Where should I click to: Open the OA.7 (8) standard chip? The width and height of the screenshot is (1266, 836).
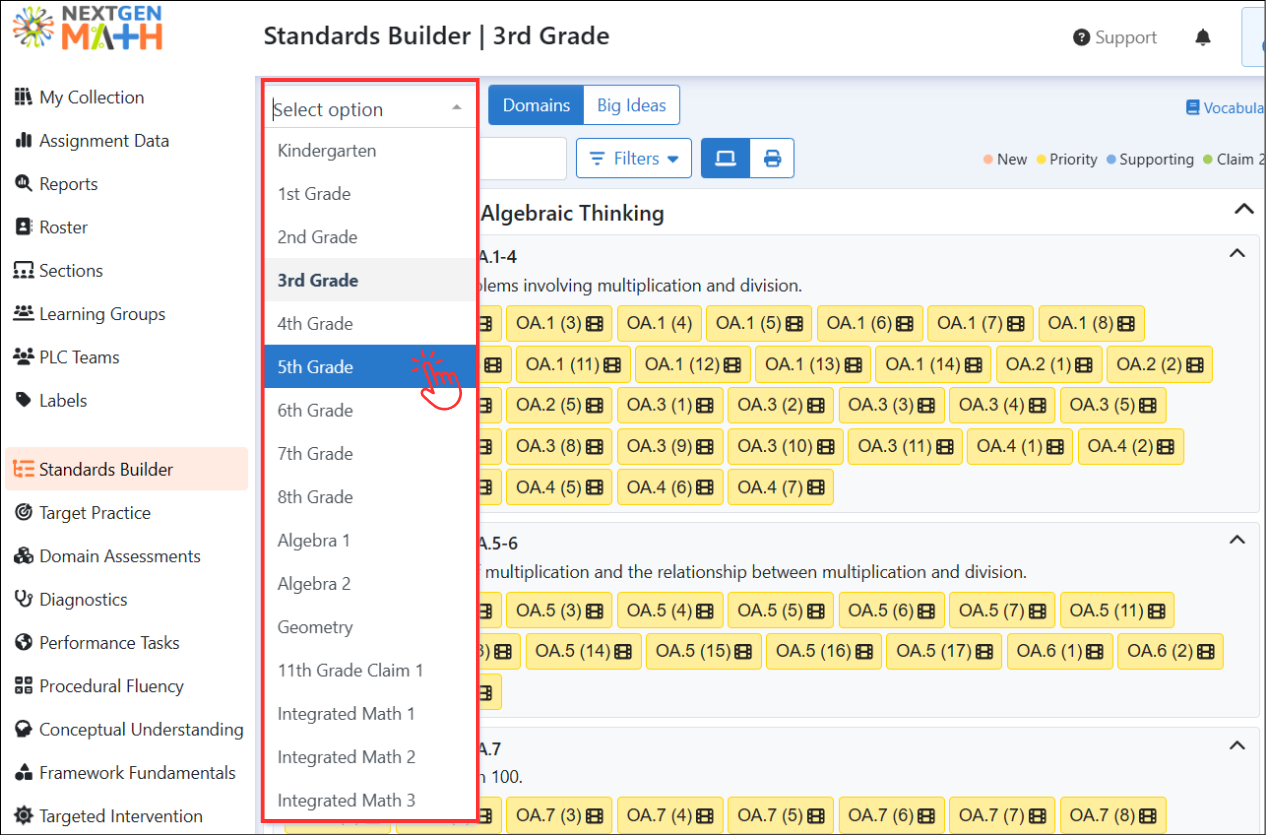[x=1113, y=816]
